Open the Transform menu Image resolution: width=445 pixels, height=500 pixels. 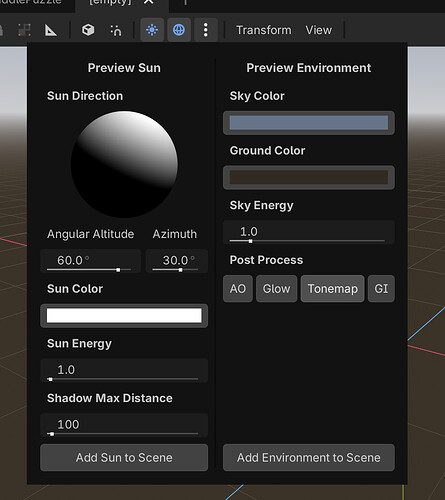pyautogui.click(x=264, y=30)
